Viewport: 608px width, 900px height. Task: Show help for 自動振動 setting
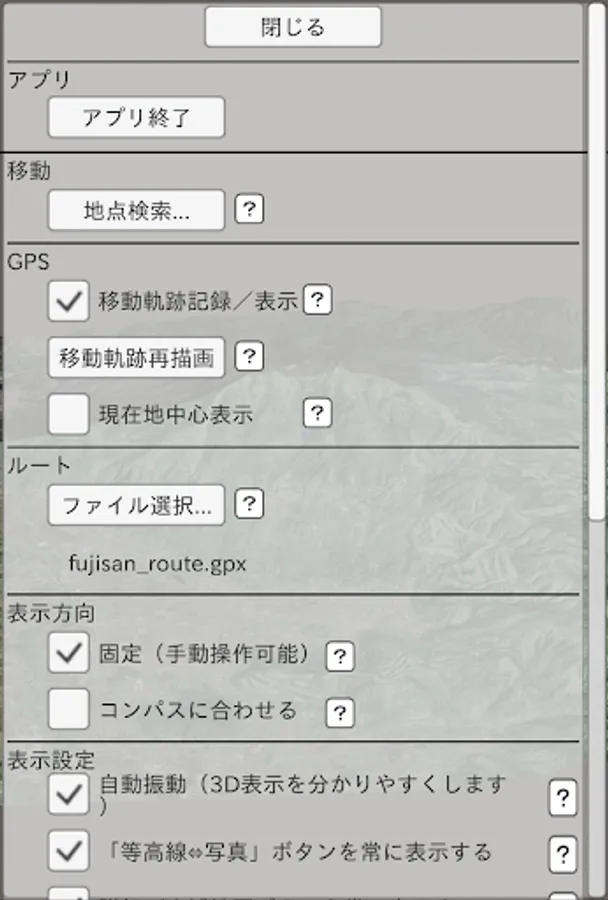[x=564, y=797]
